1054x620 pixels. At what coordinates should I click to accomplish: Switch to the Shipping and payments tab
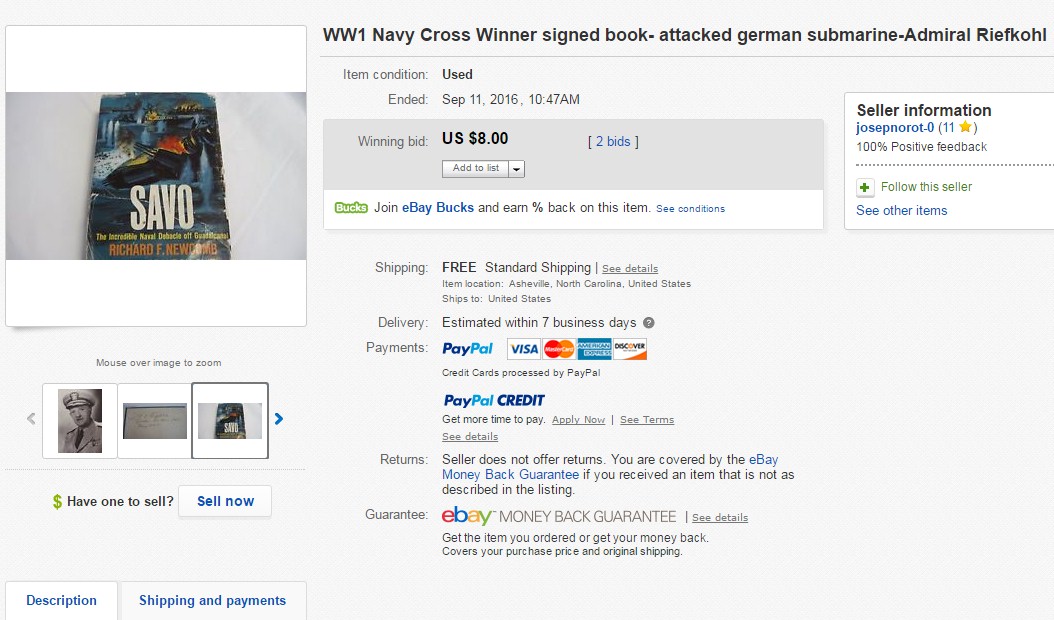pyautogui.click(x=212, y=601)
